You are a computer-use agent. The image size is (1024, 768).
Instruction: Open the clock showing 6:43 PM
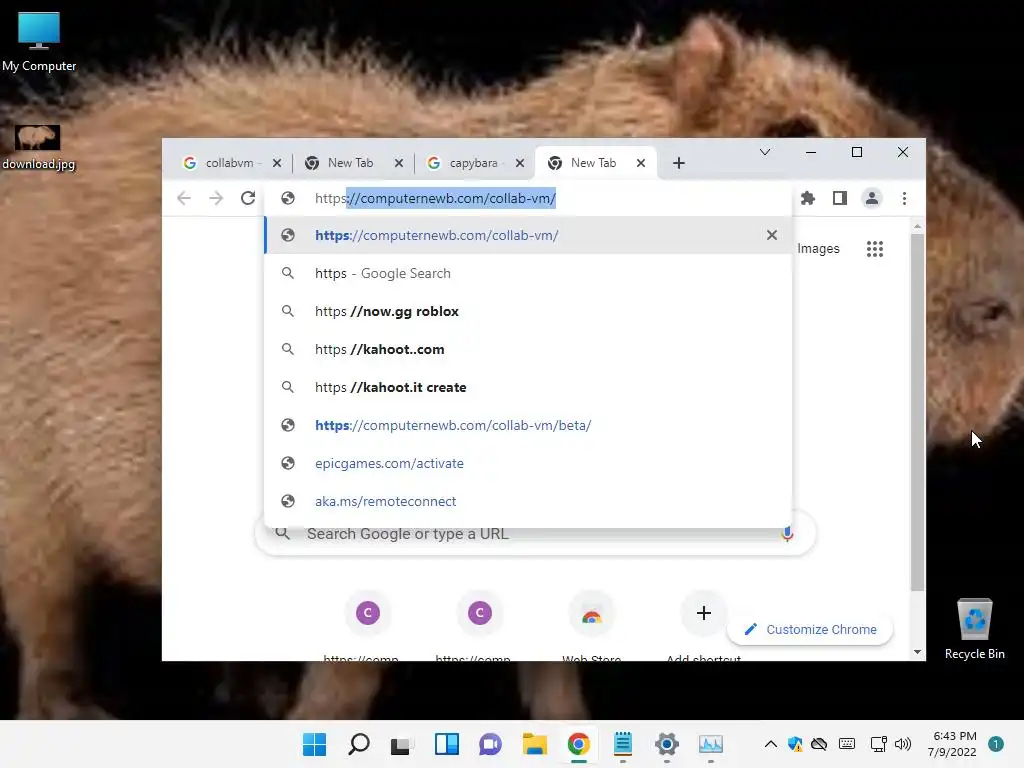(952, 744)
